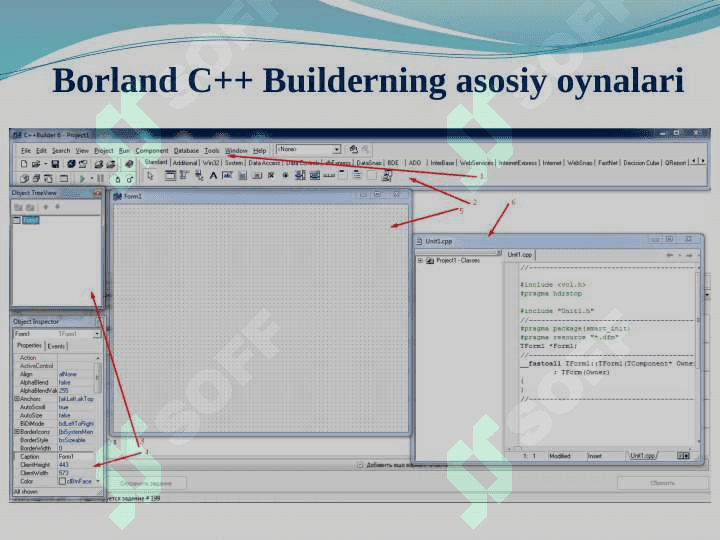The width and height of the screenshot is (720, 540).
Task: Click the Save floppy disk icon
Action: [55, 164]
